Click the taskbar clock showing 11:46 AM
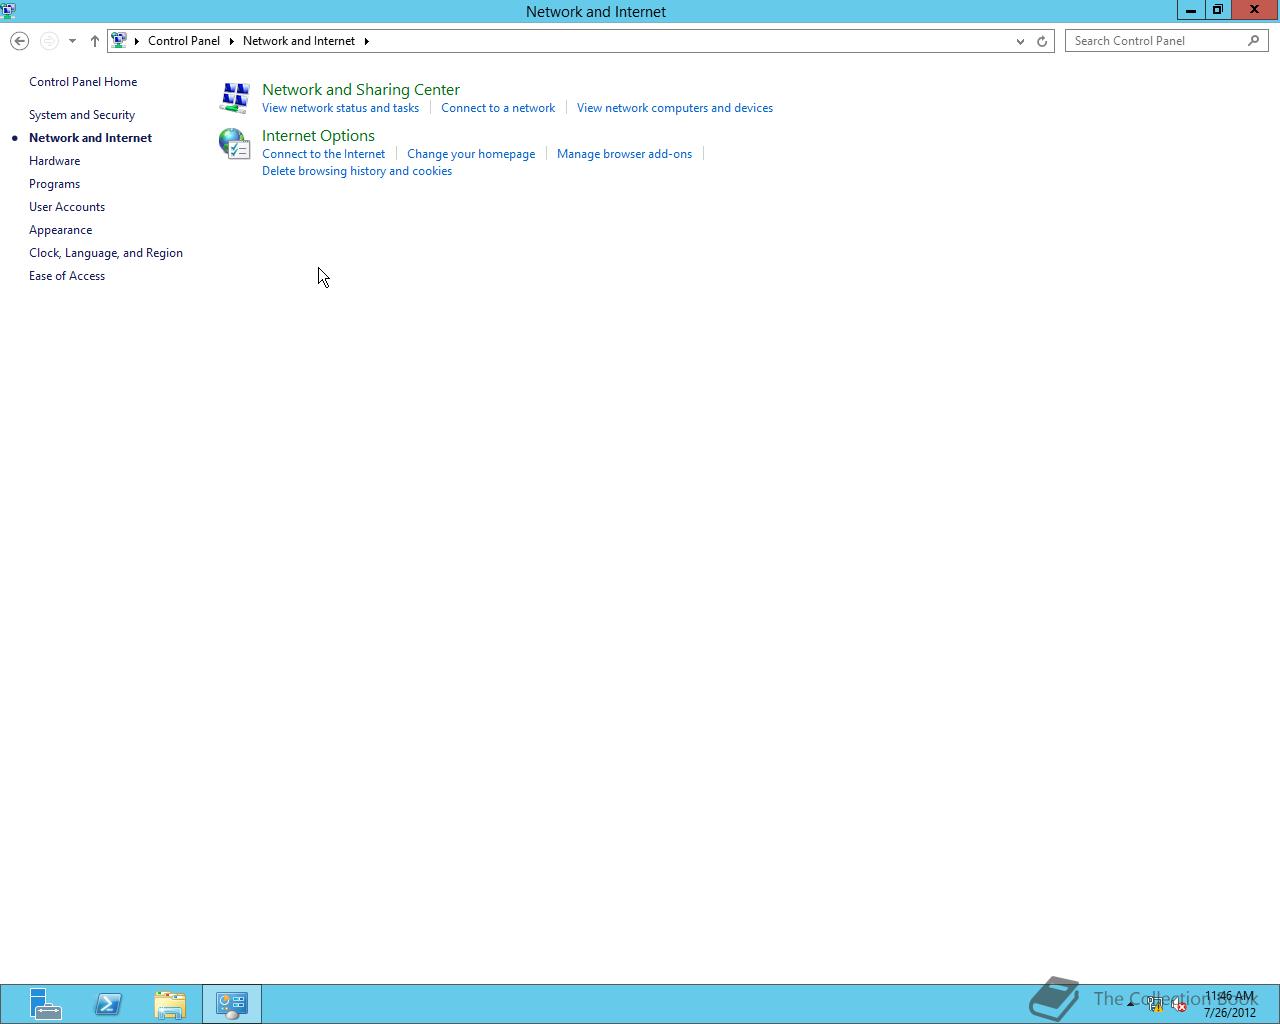 coord(1230,1004)
